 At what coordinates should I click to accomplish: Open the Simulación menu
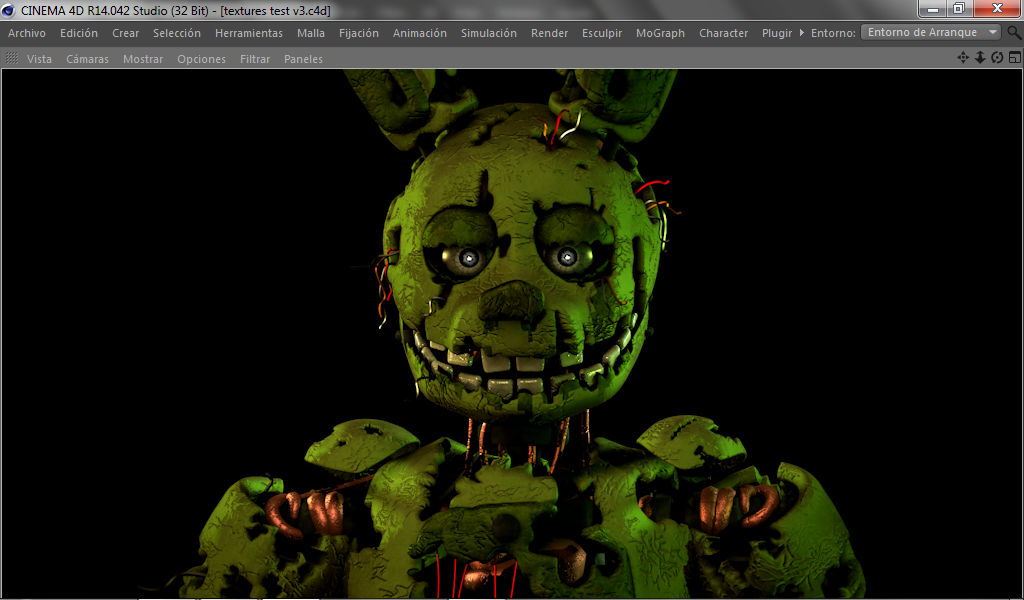coord(488,33)
